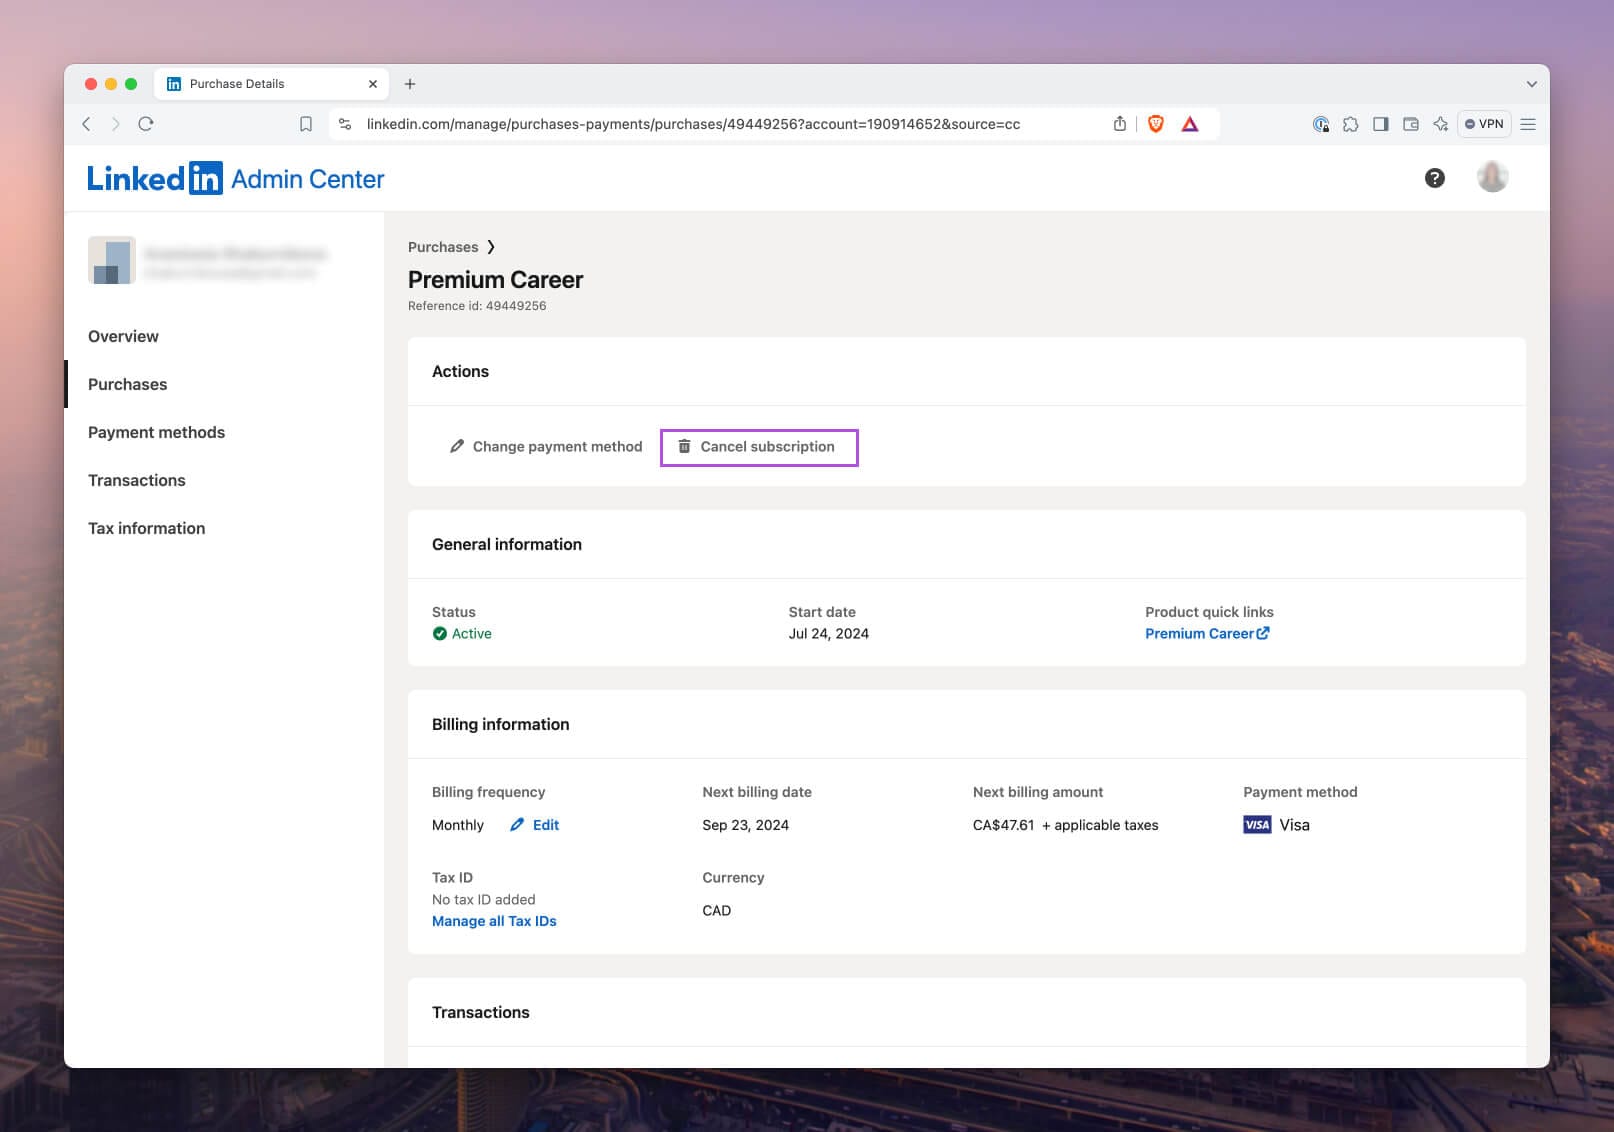Image resolution: width=1614 pixels, height=1132 pixels.
Task: Click the VPN button in toolbar
Action: (x=1484, y=124)
